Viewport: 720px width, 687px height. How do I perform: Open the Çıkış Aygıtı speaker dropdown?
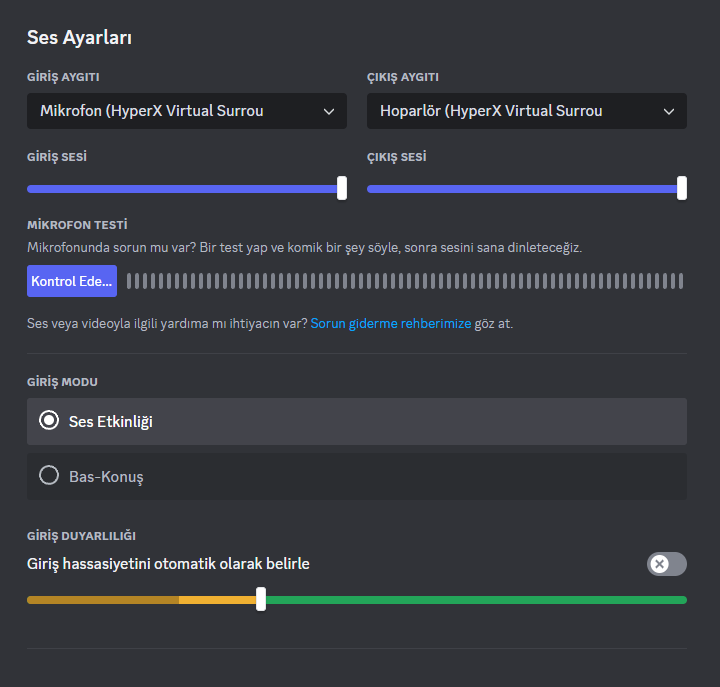tap(526, 111)
